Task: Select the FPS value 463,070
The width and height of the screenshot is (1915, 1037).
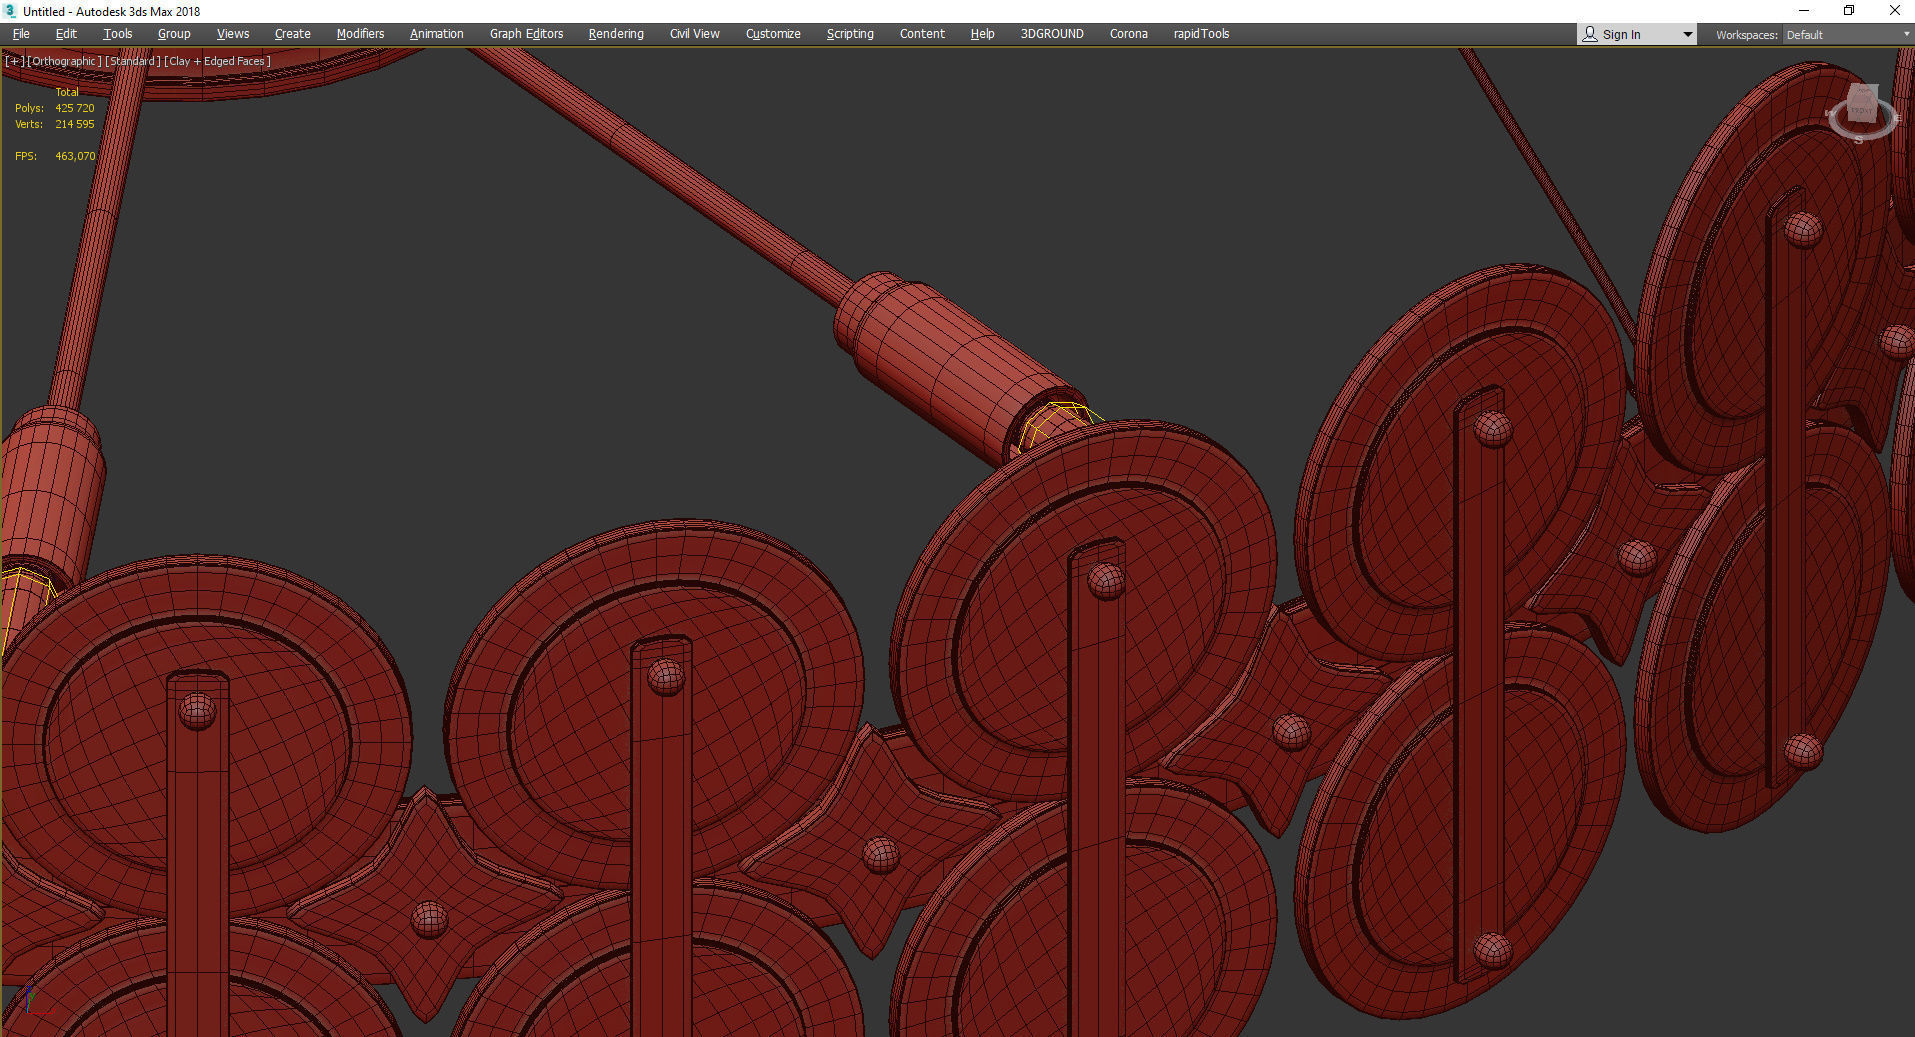Action: click(75, 156)
